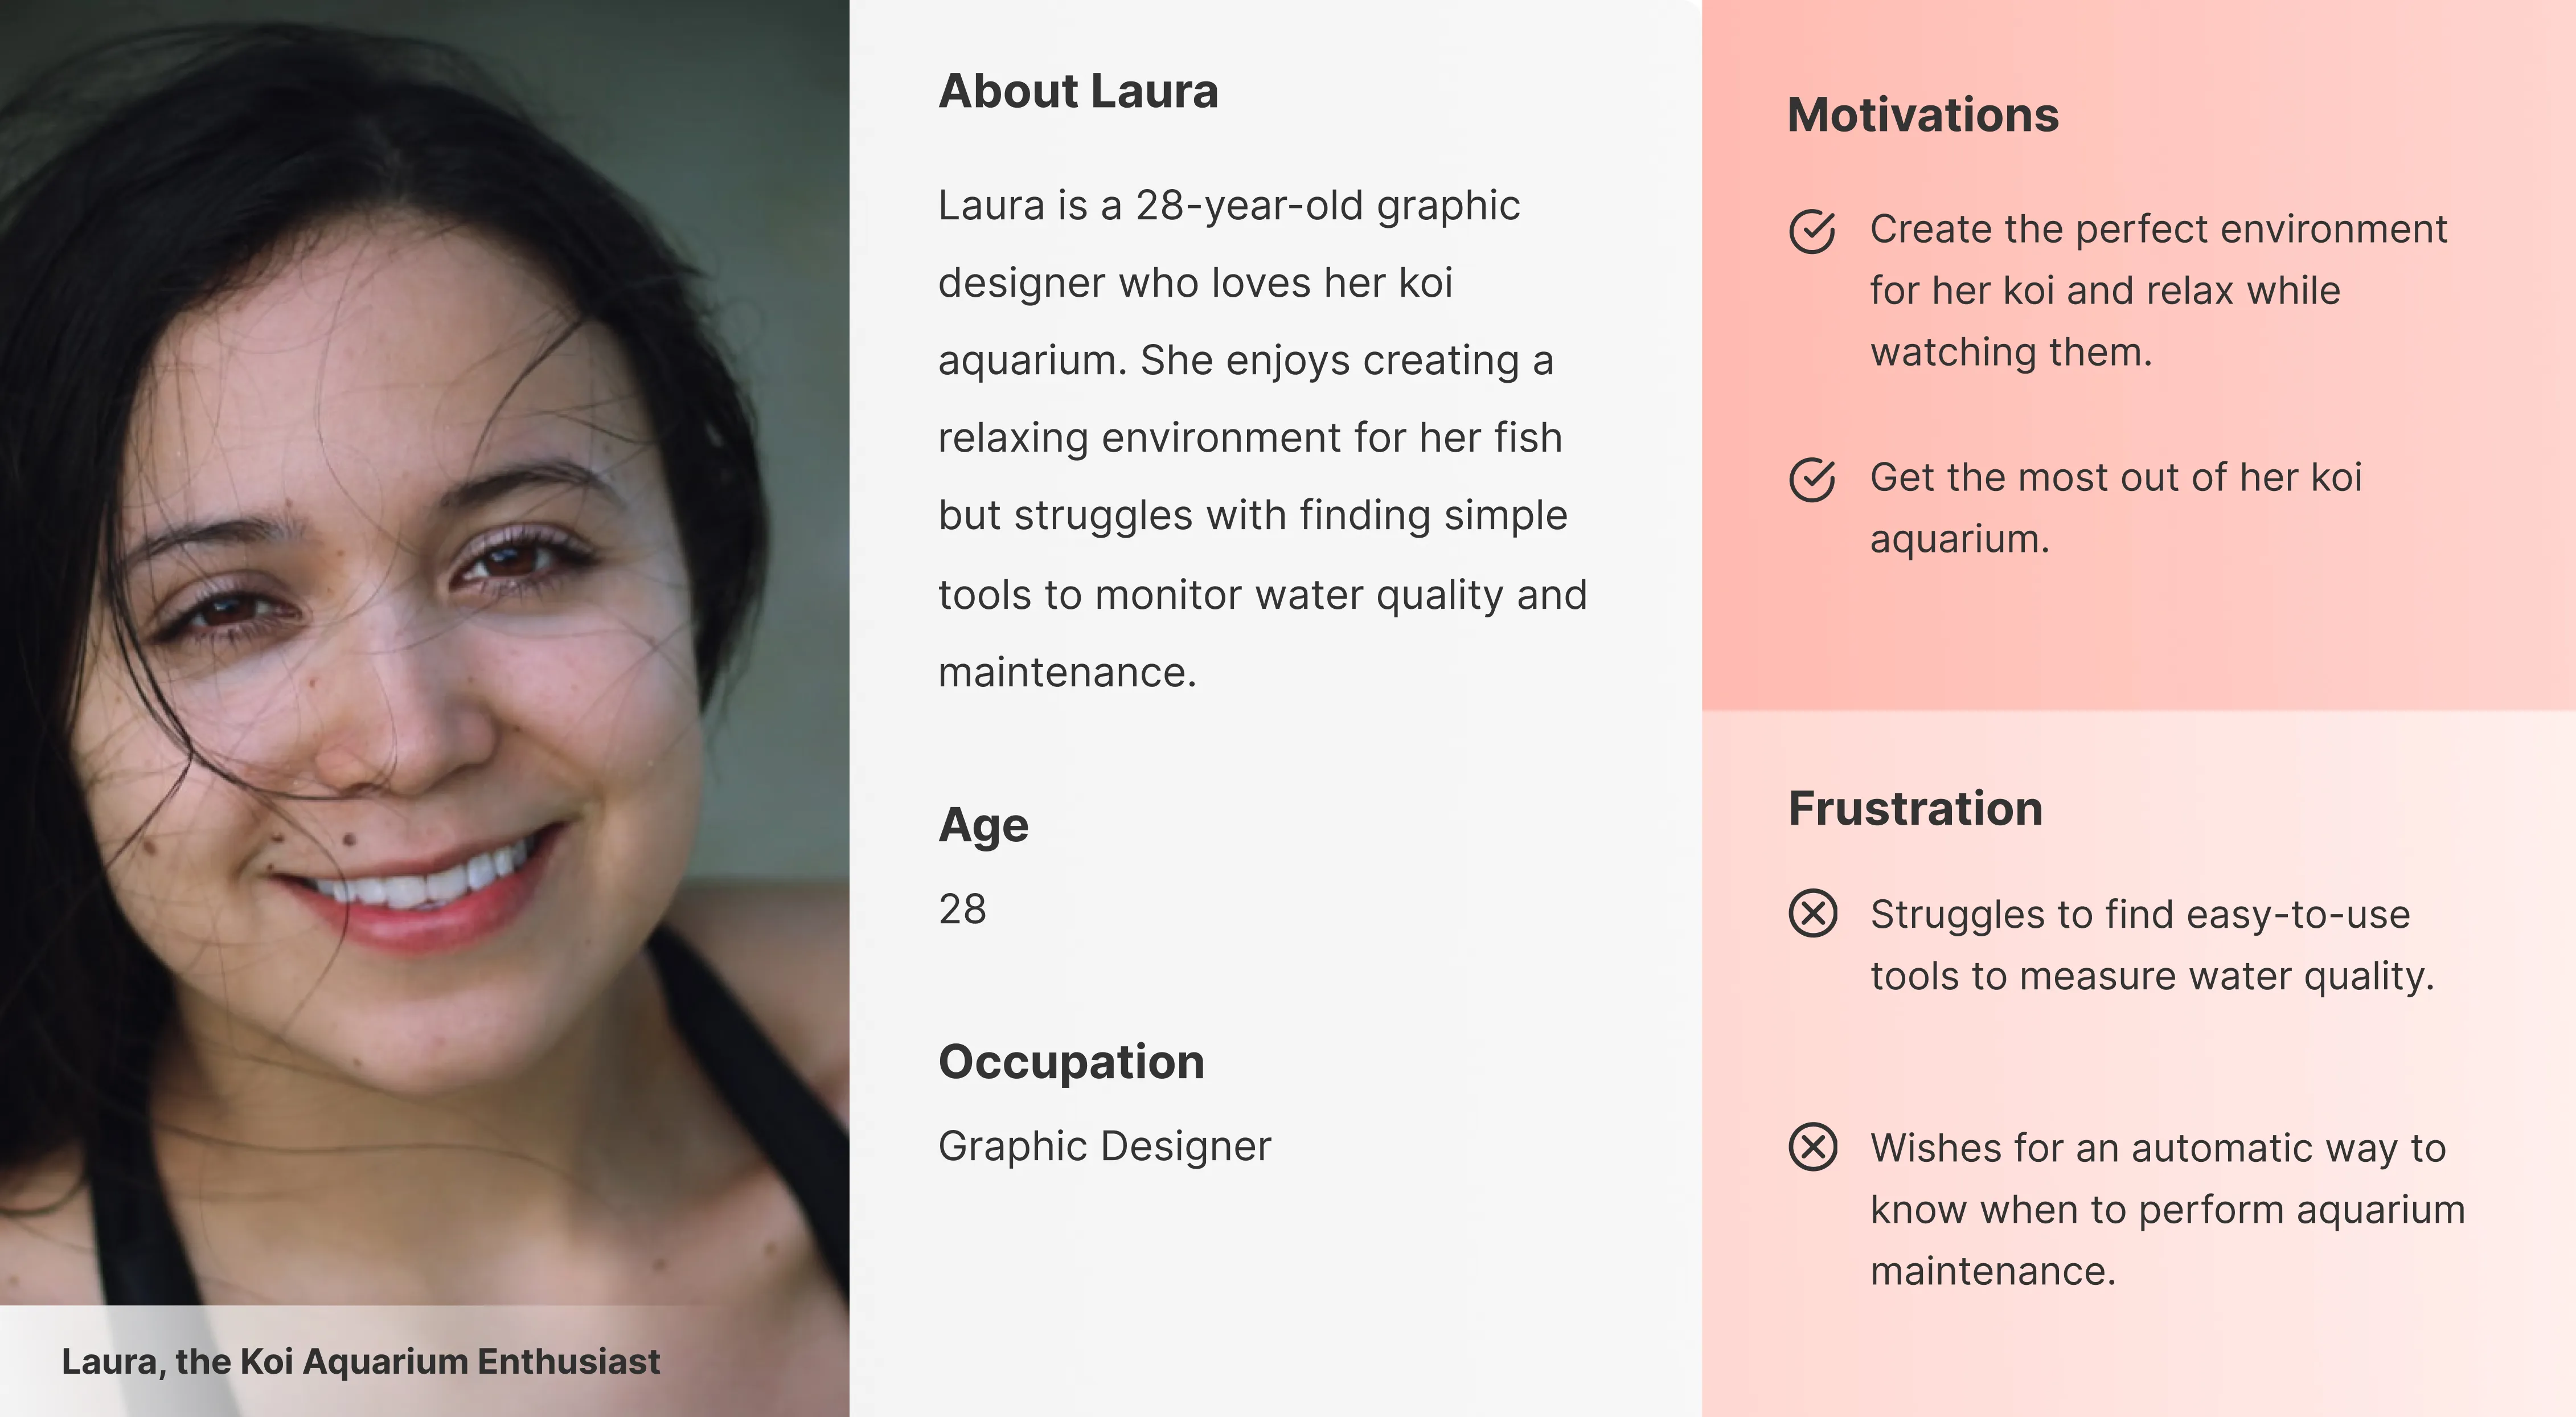
Task: Click the 'Laura is a 28-year-old graphic' bio paragraph
Action: coord(1262,439)
